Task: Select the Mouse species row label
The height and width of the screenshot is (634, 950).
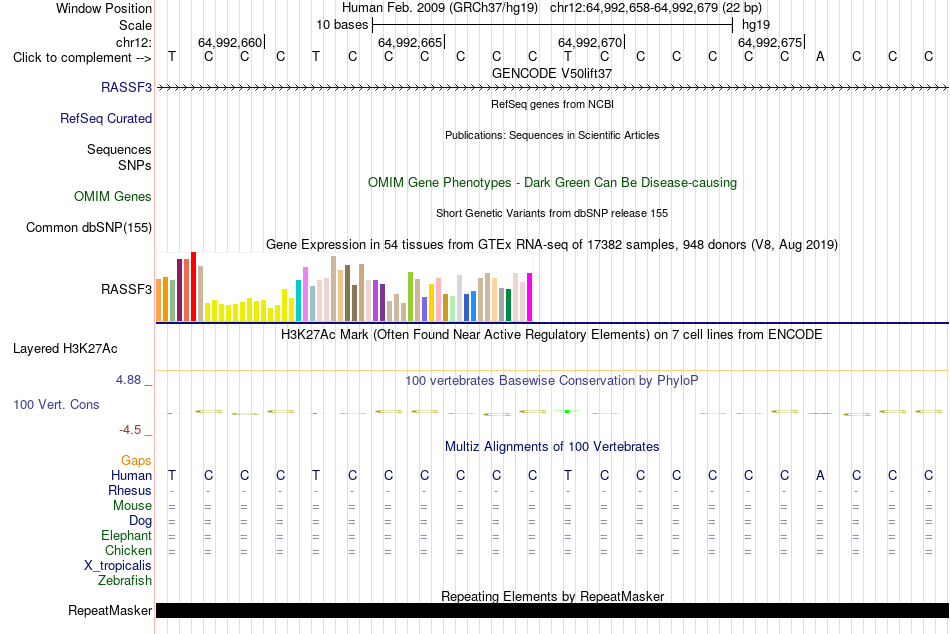Action: click(132, 506)
